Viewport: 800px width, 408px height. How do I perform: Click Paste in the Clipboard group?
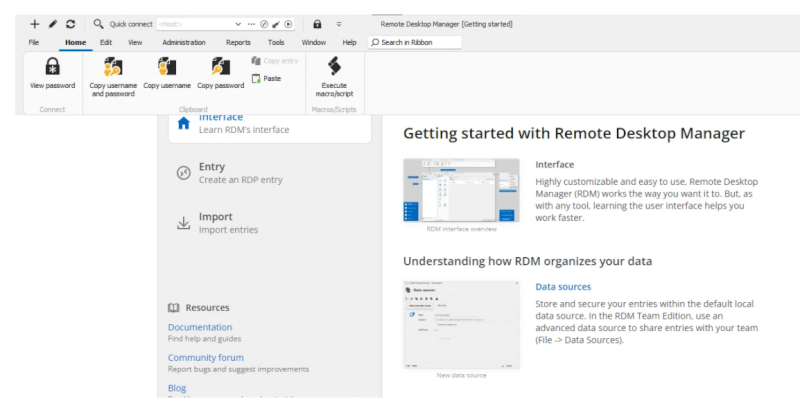[266, 79]
